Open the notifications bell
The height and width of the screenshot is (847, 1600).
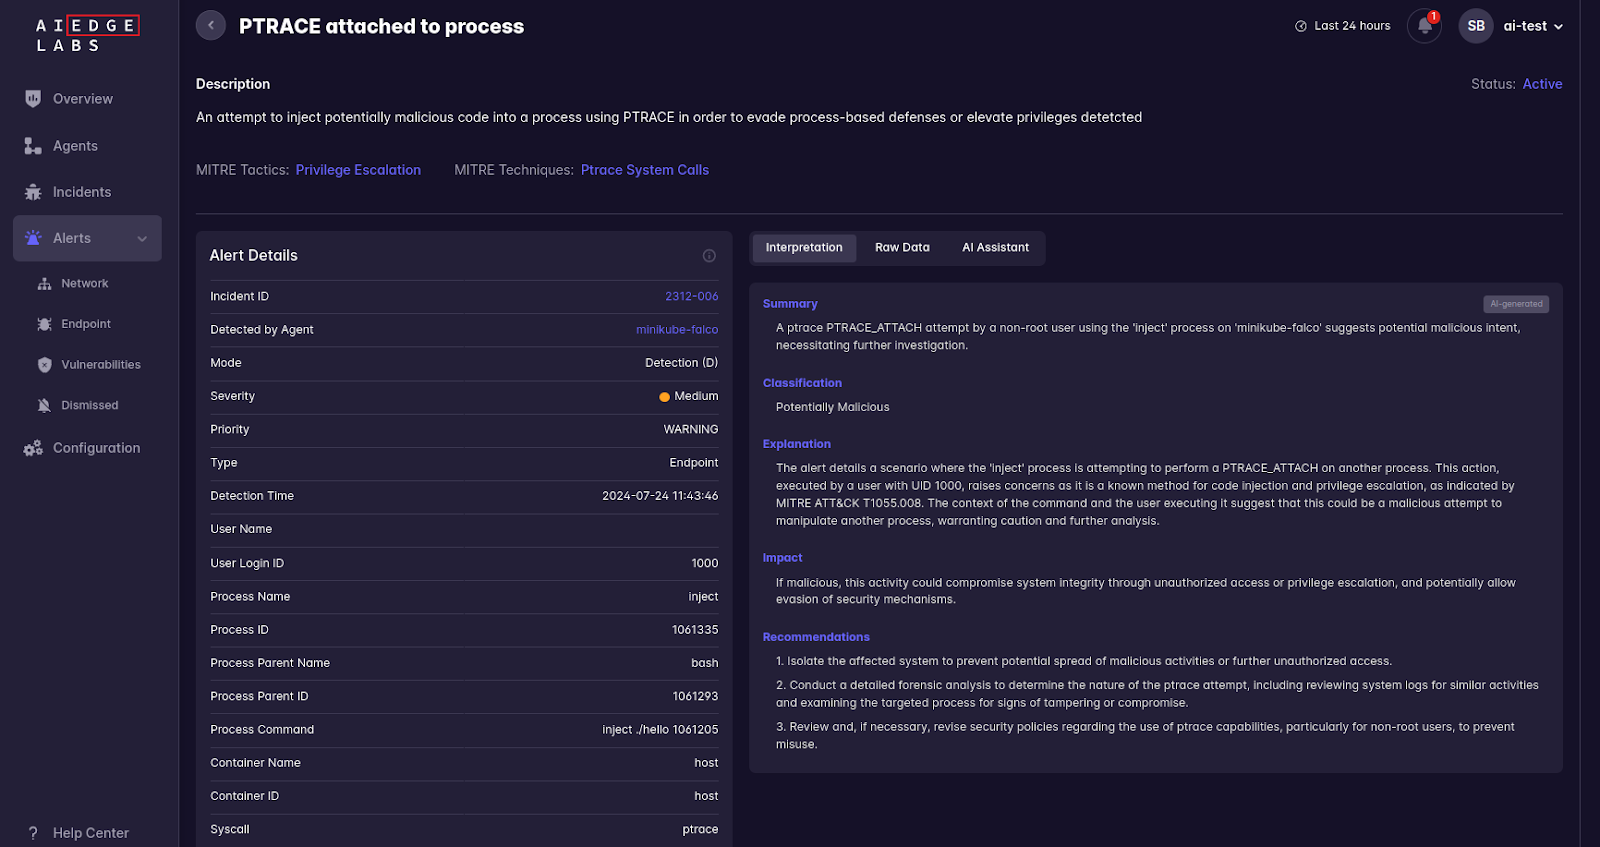coord(1424,26)
